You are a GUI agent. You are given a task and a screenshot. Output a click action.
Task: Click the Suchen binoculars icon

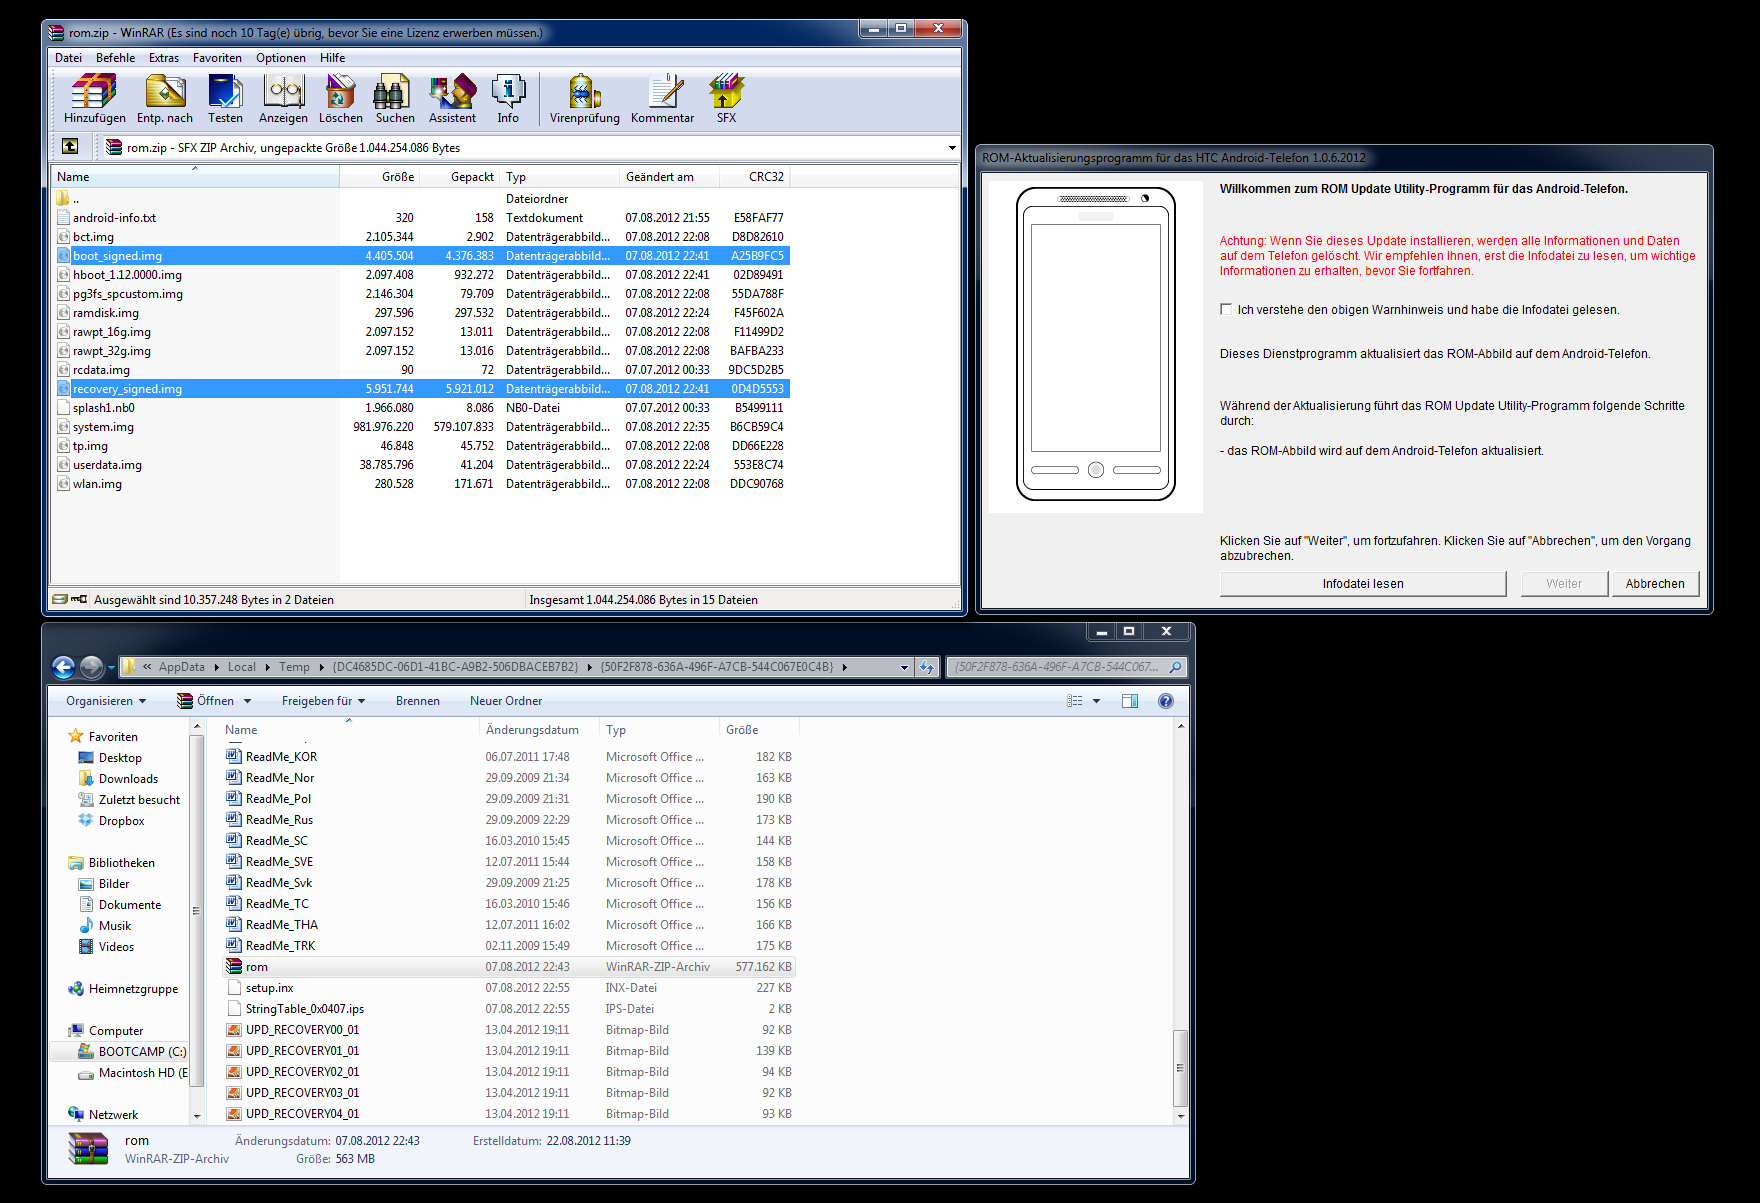[394, 98]
